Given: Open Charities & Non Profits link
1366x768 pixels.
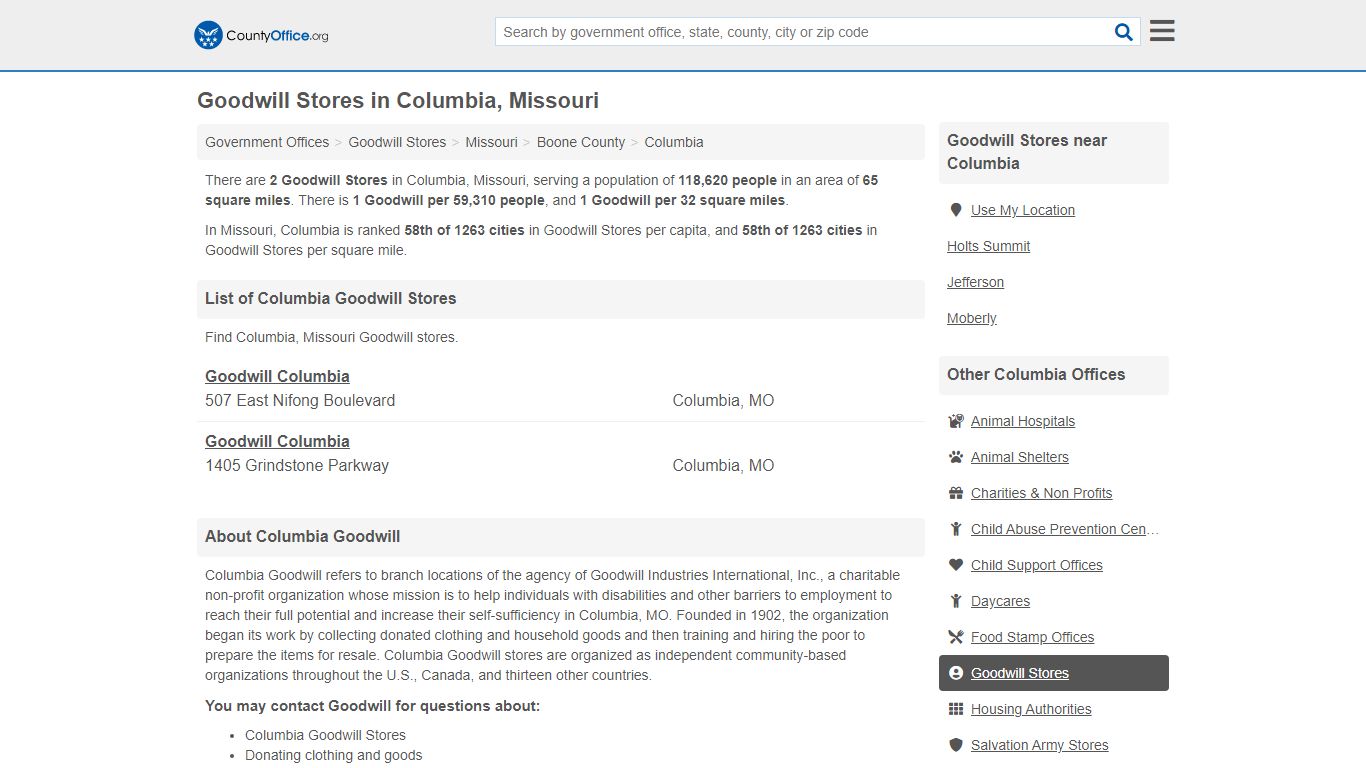Looking at the screenshot, I should [1041, 493].
